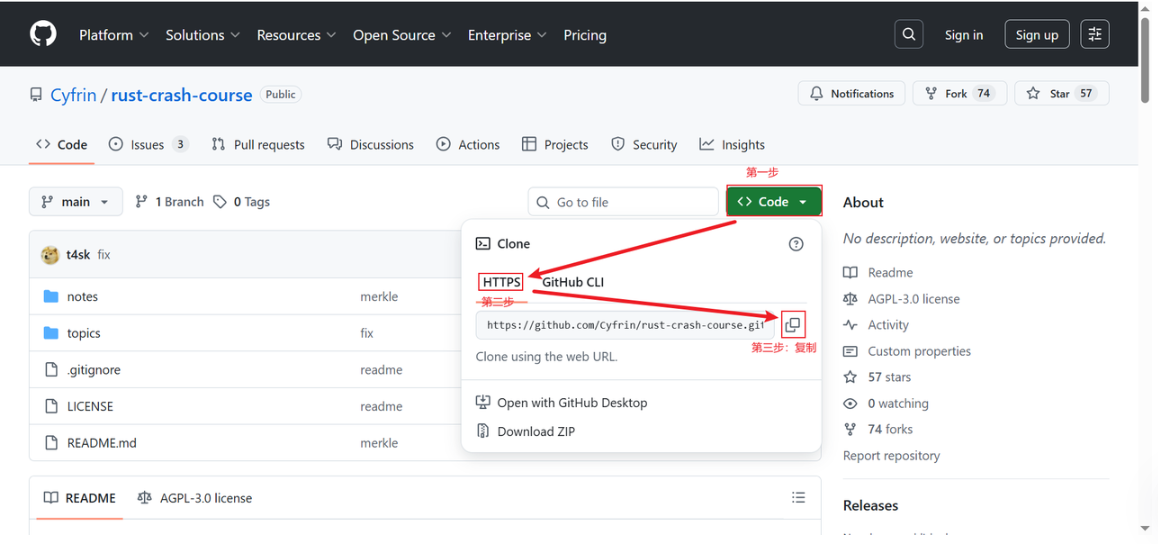Expand the Solutions menu

click(202, 35)
